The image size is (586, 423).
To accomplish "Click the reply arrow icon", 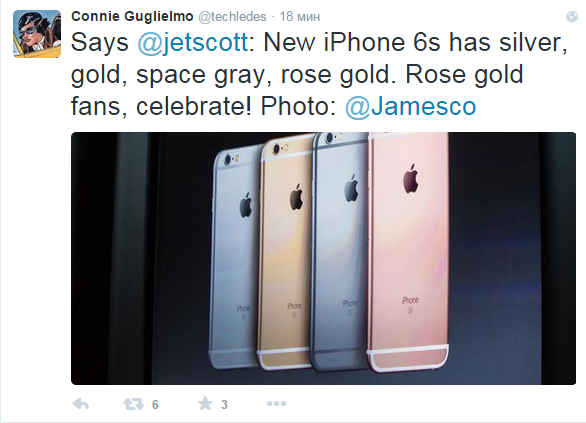I will [80, 404].
